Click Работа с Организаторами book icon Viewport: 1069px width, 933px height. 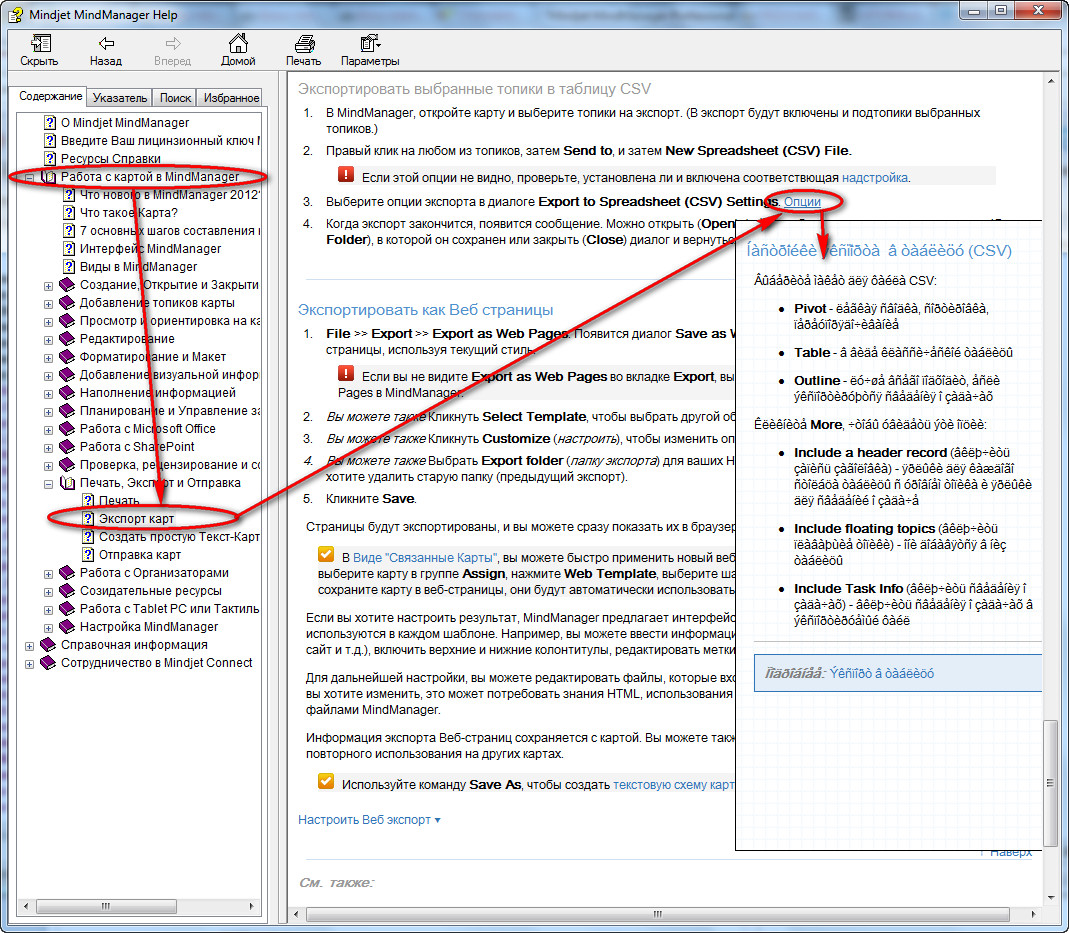67,572
